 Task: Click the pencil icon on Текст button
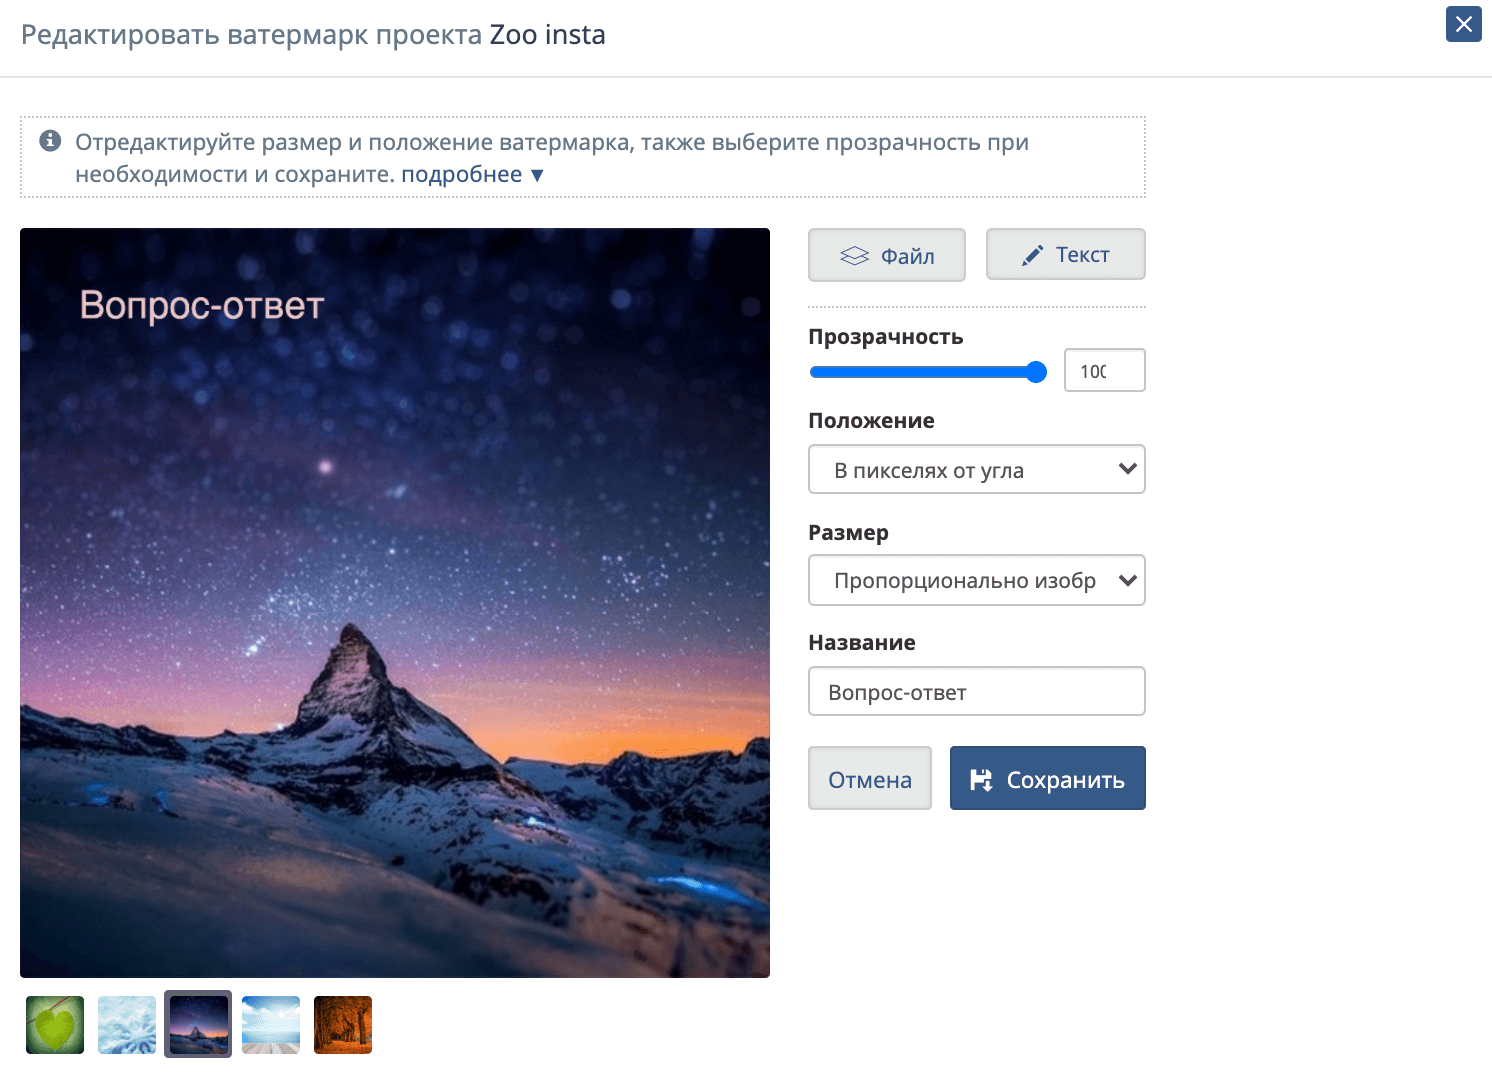click(1032, 255)
